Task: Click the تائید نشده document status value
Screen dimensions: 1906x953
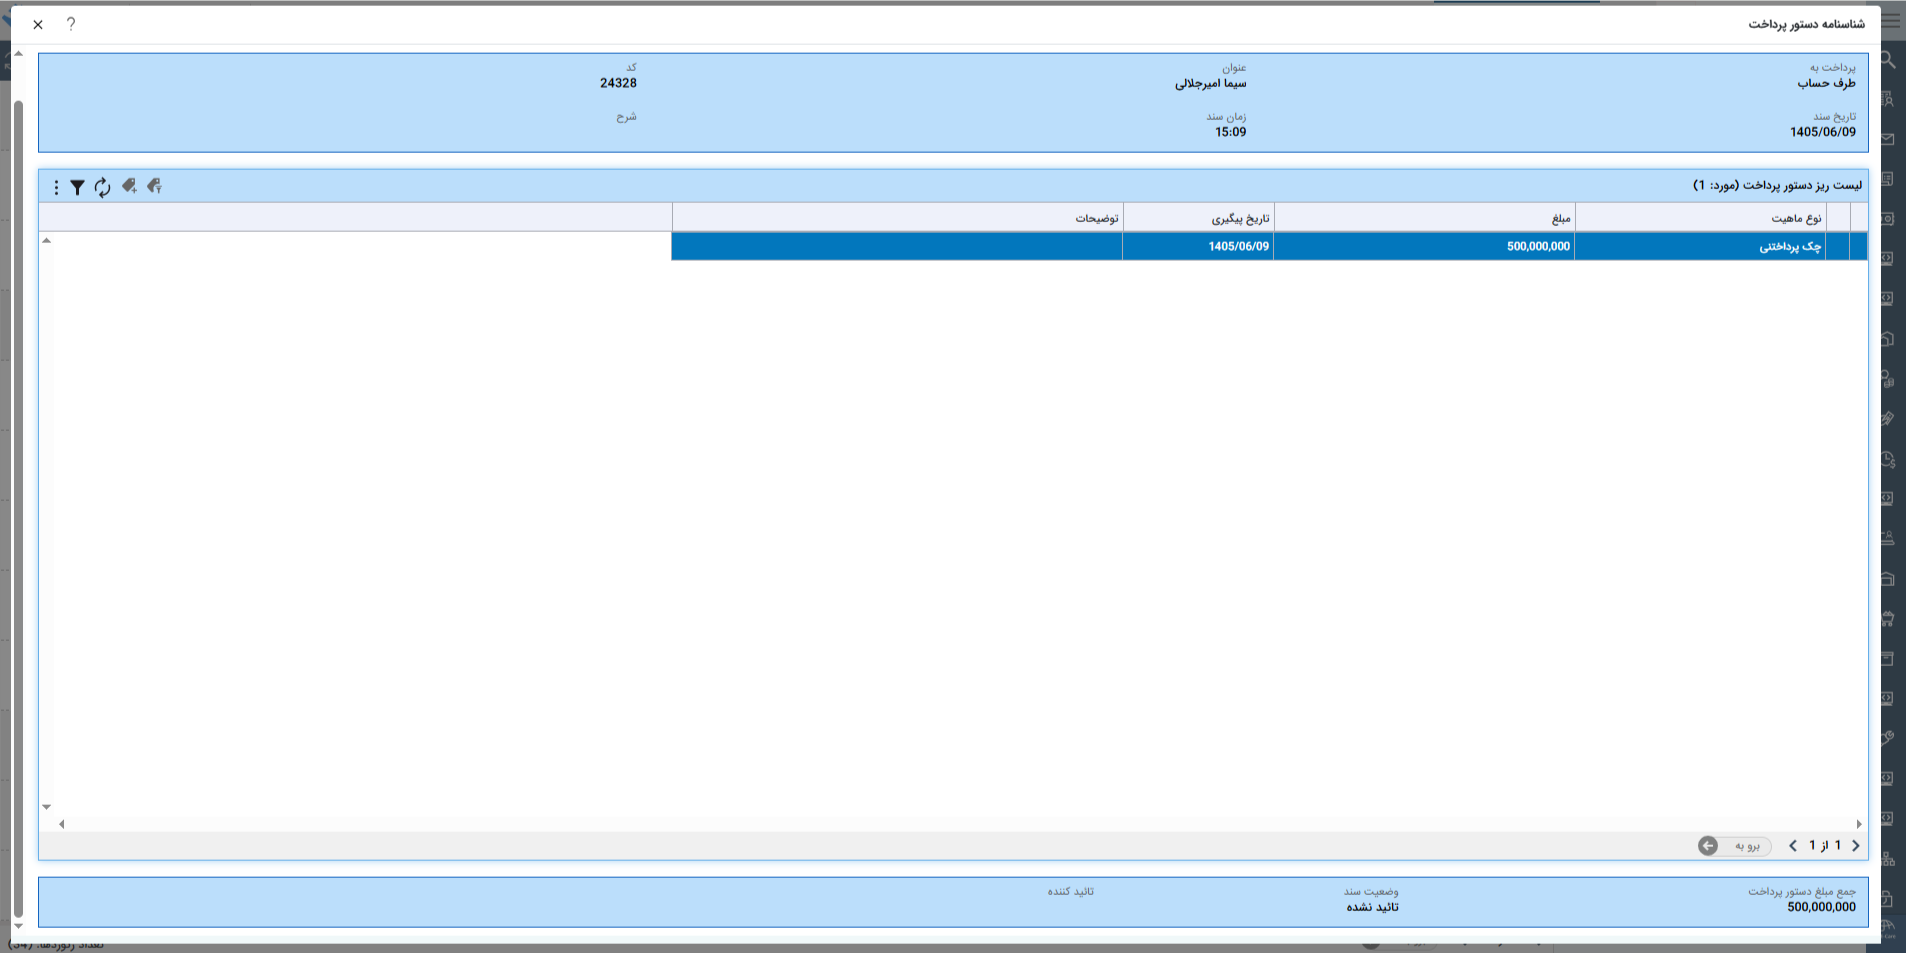Action: 1372,907
